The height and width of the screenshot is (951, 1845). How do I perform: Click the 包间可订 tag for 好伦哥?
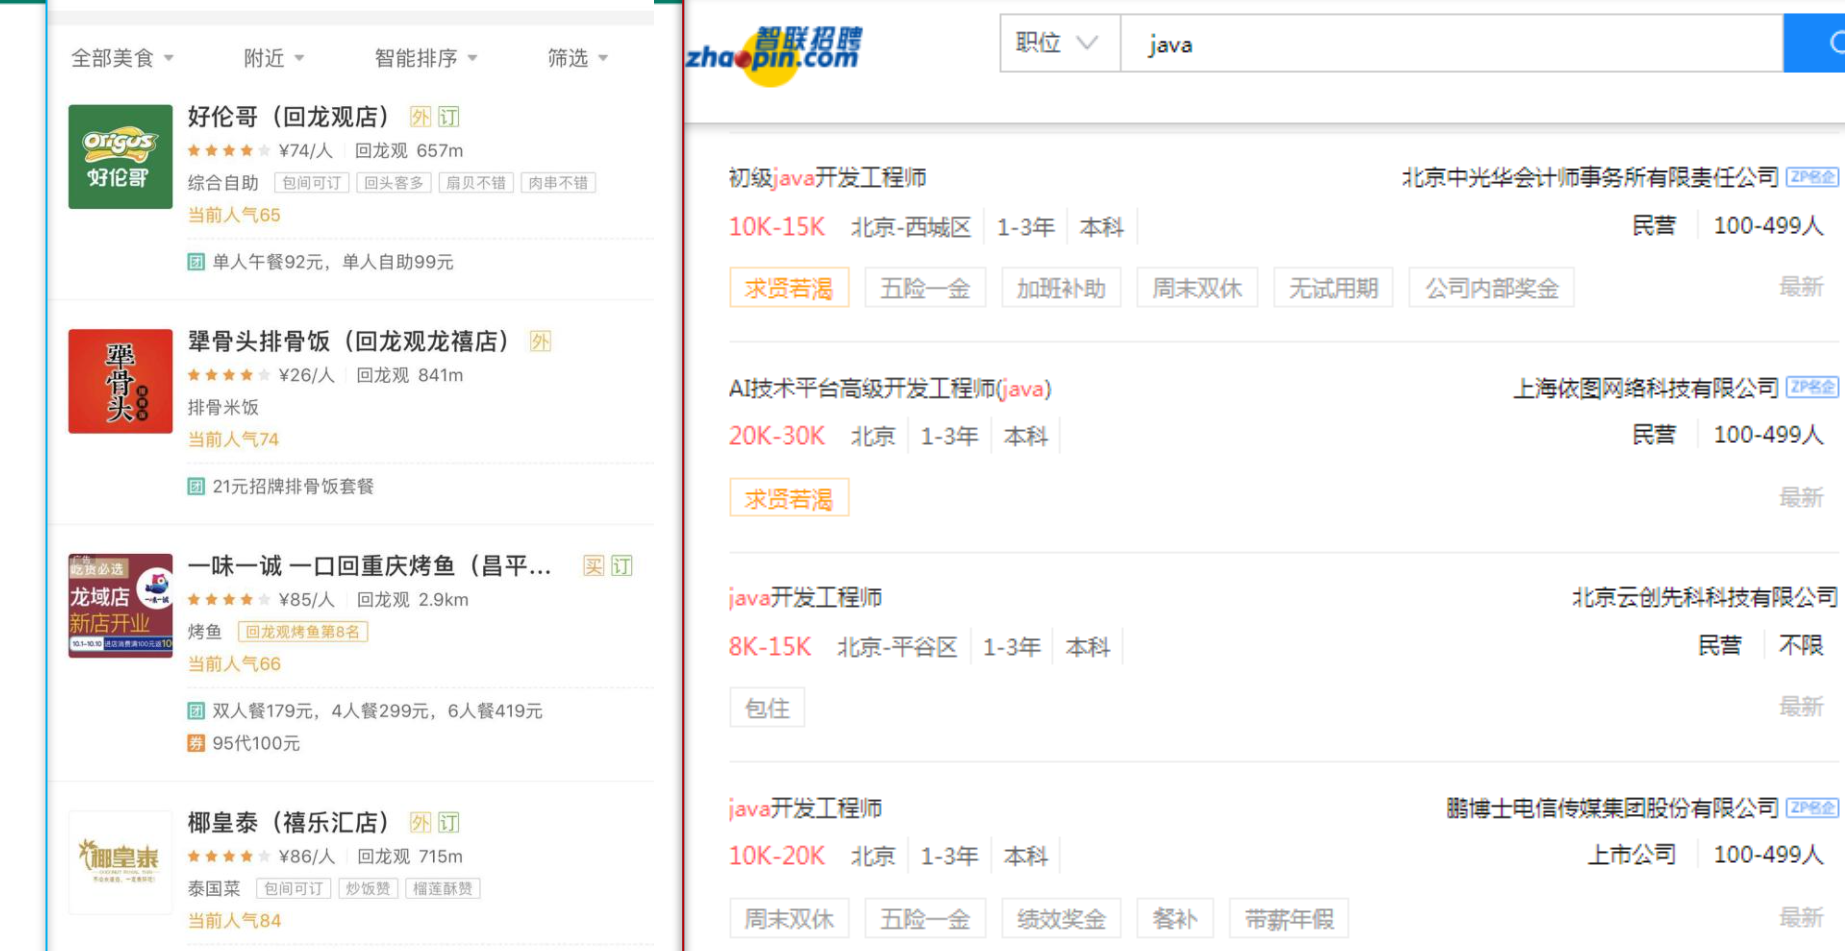pos(311,183)
